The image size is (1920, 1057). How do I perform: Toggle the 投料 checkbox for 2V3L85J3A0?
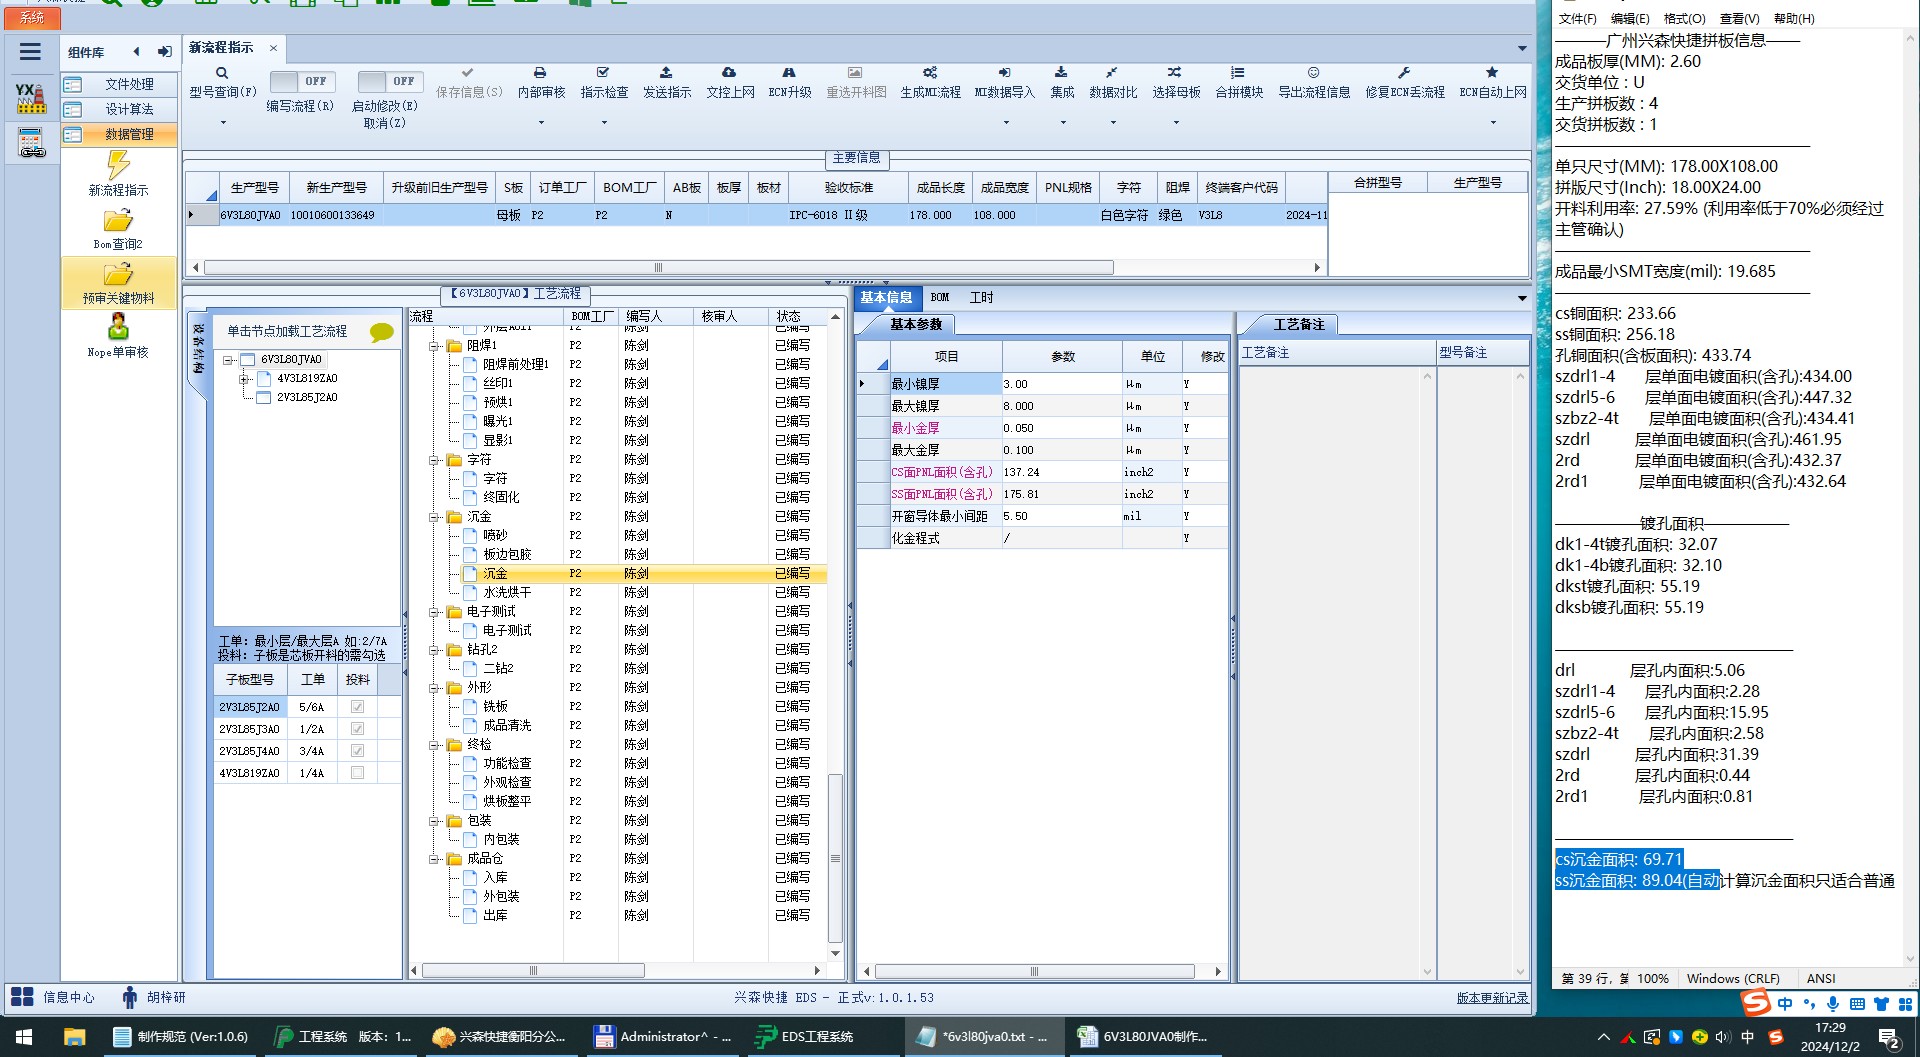click(x=357, y=729)
